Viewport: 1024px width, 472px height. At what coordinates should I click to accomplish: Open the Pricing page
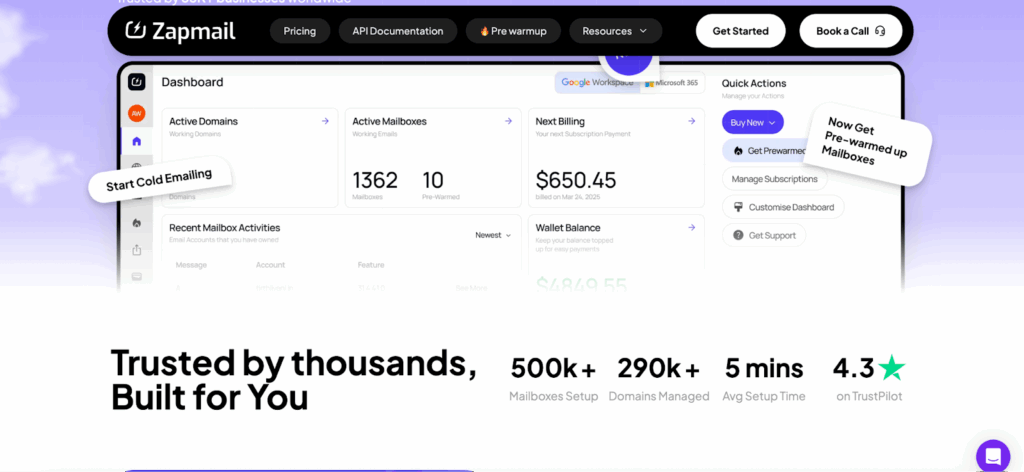300,31
